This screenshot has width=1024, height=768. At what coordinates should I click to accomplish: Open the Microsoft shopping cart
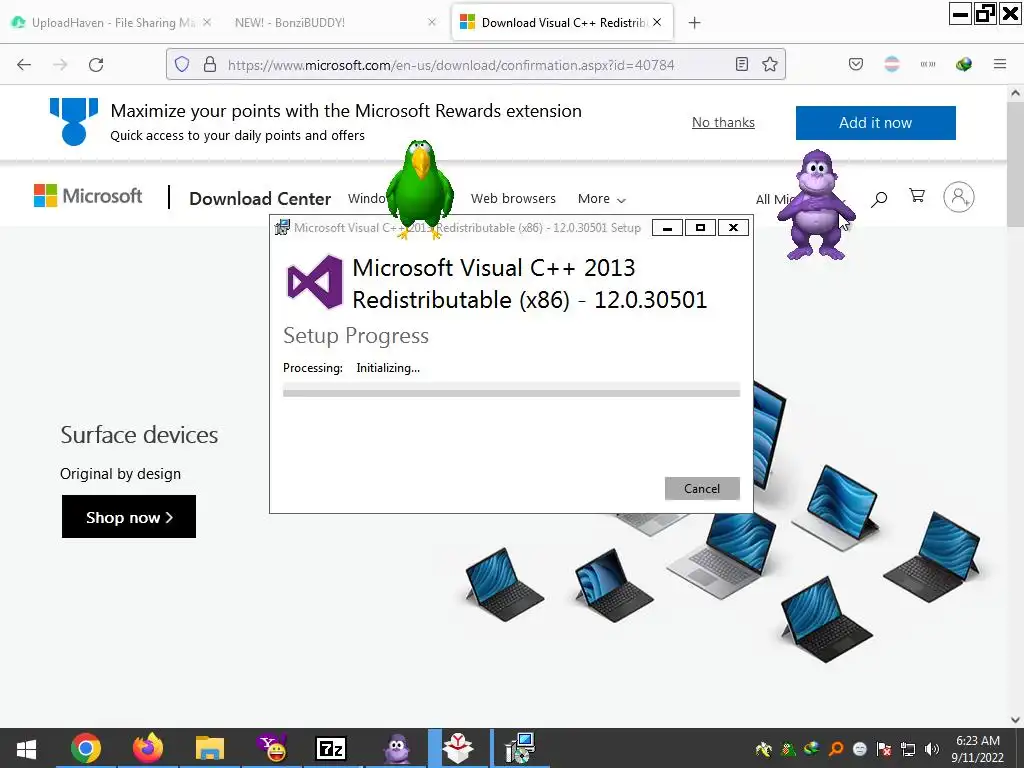(x=917, y=196)
